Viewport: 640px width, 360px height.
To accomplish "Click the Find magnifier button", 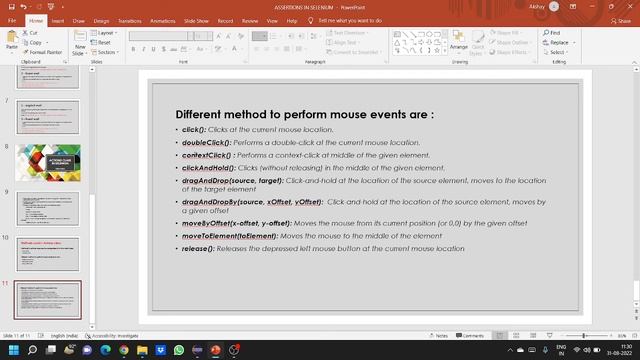I will 551,33.
